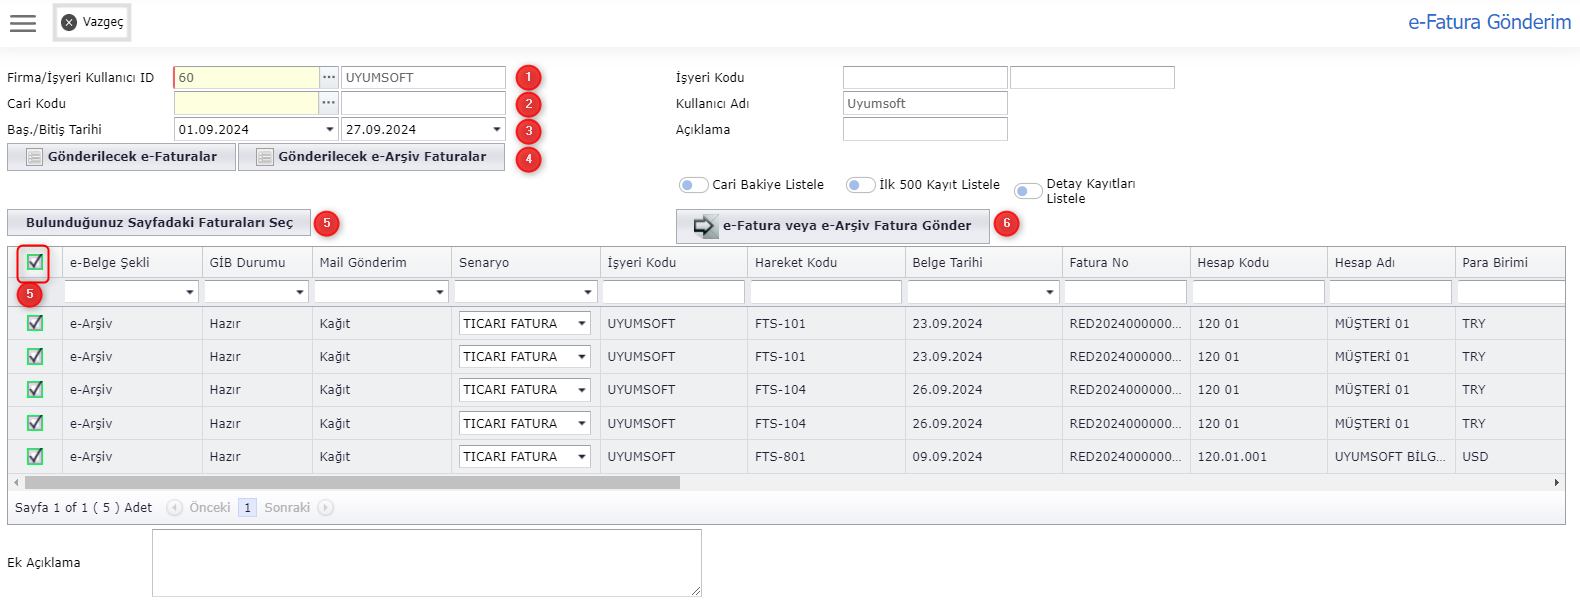Viewport: 1580px width, 602px height.
Task: Click the horizontal scrollbar thumb of grid
Action: (x=351, y=483)
